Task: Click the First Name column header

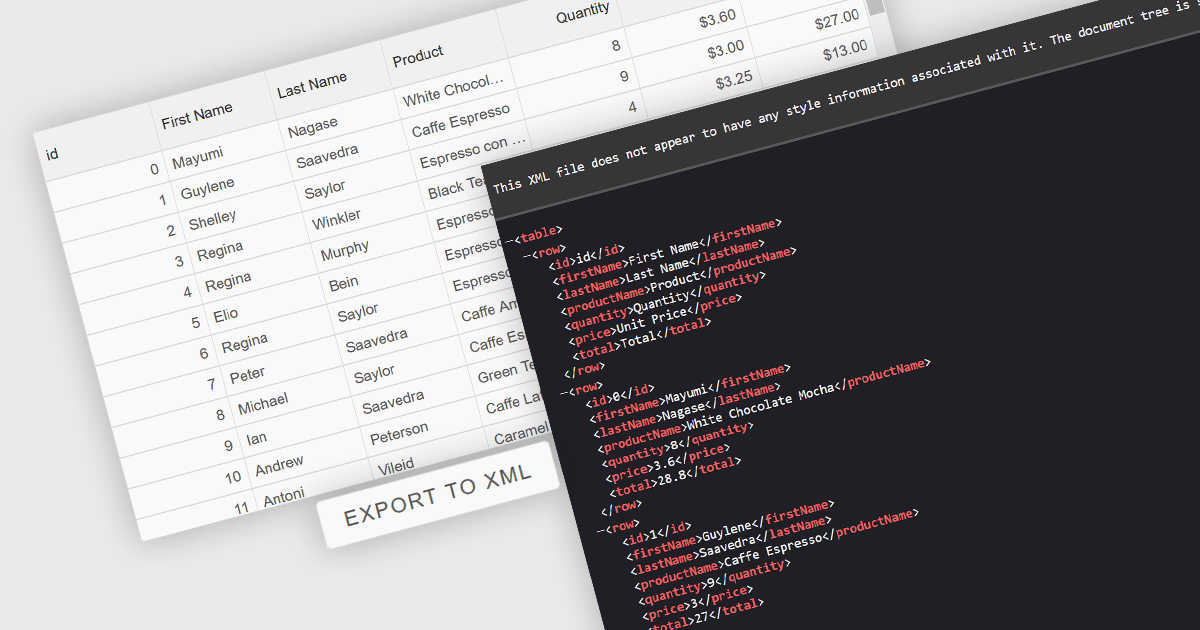Action: click(x=196, y=116)
